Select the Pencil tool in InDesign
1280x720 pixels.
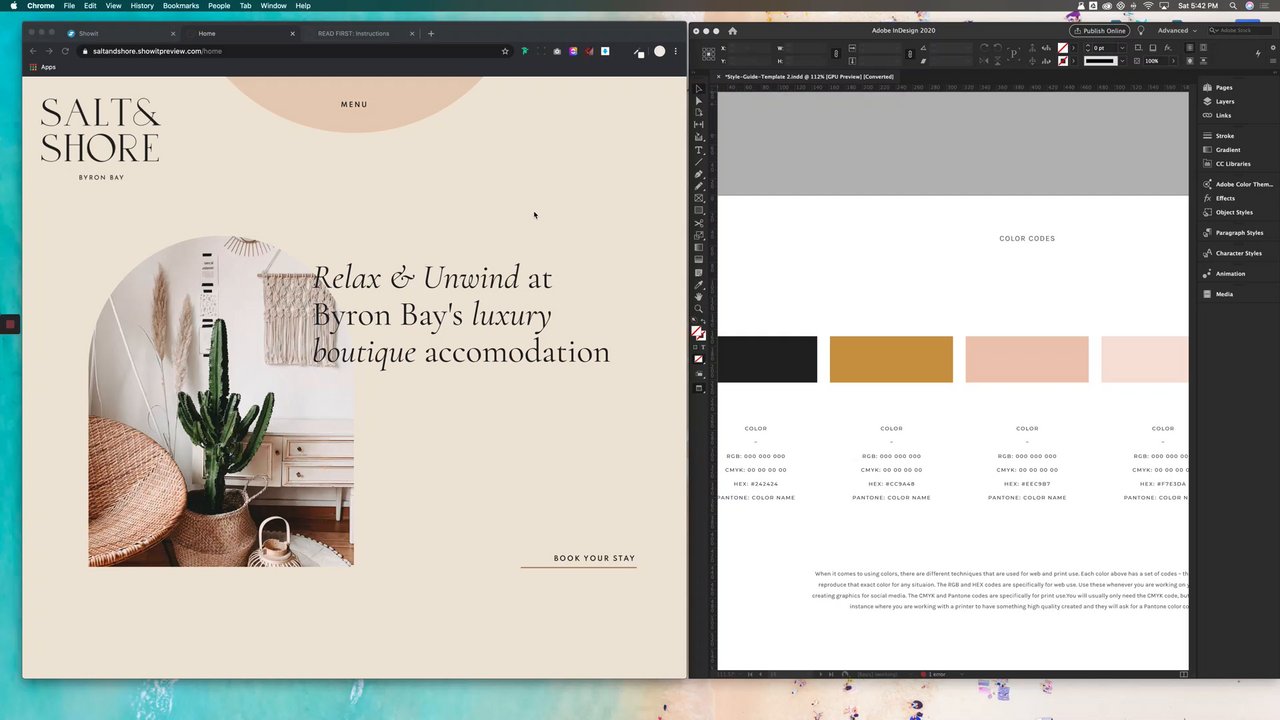[699, 186]
